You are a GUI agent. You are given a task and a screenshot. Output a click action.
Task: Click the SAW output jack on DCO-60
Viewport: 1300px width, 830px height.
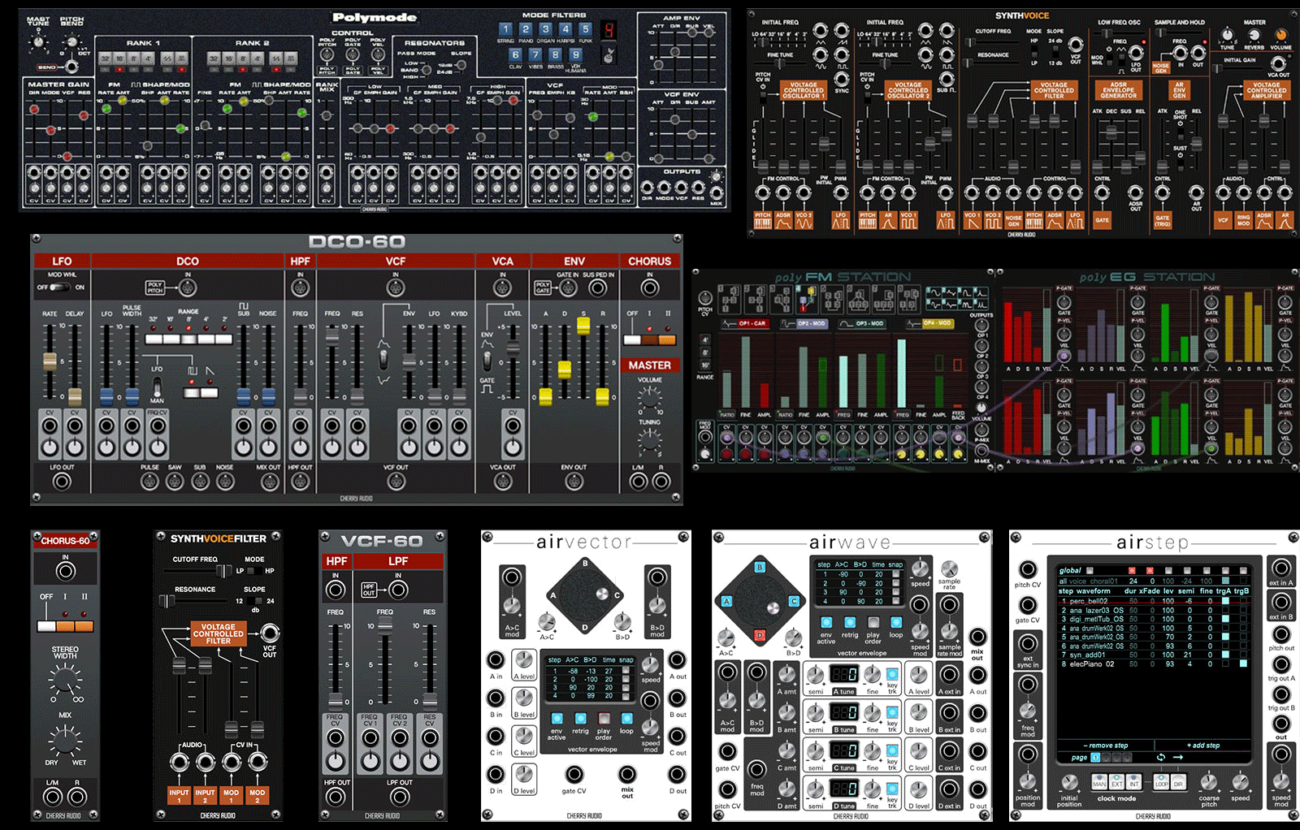click(175, 482)
